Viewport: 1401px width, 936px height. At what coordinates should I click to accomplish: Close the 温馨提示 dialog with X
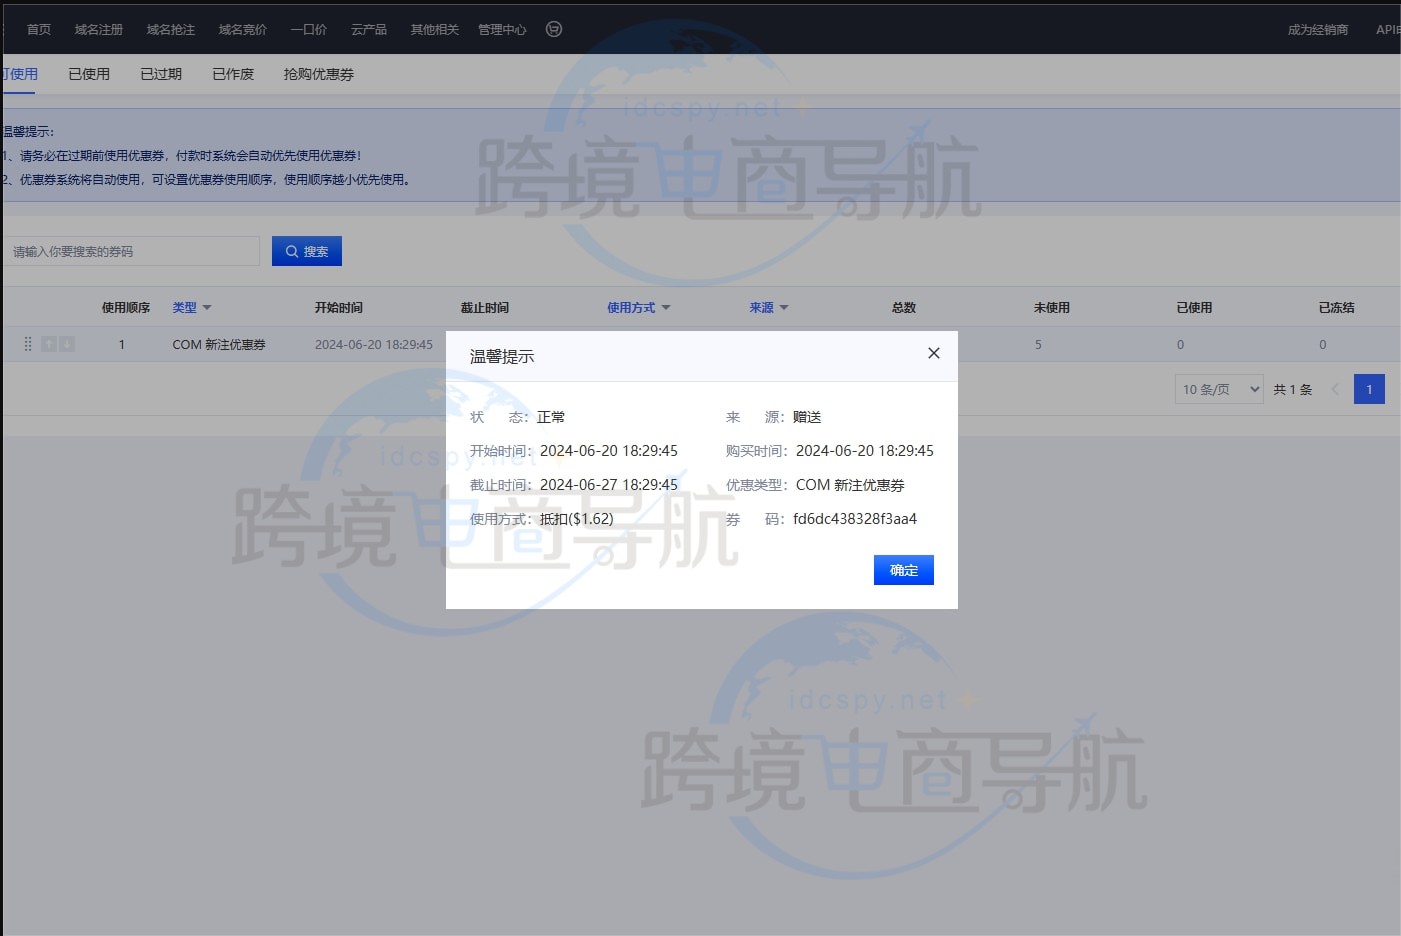[x=933, y=353]
